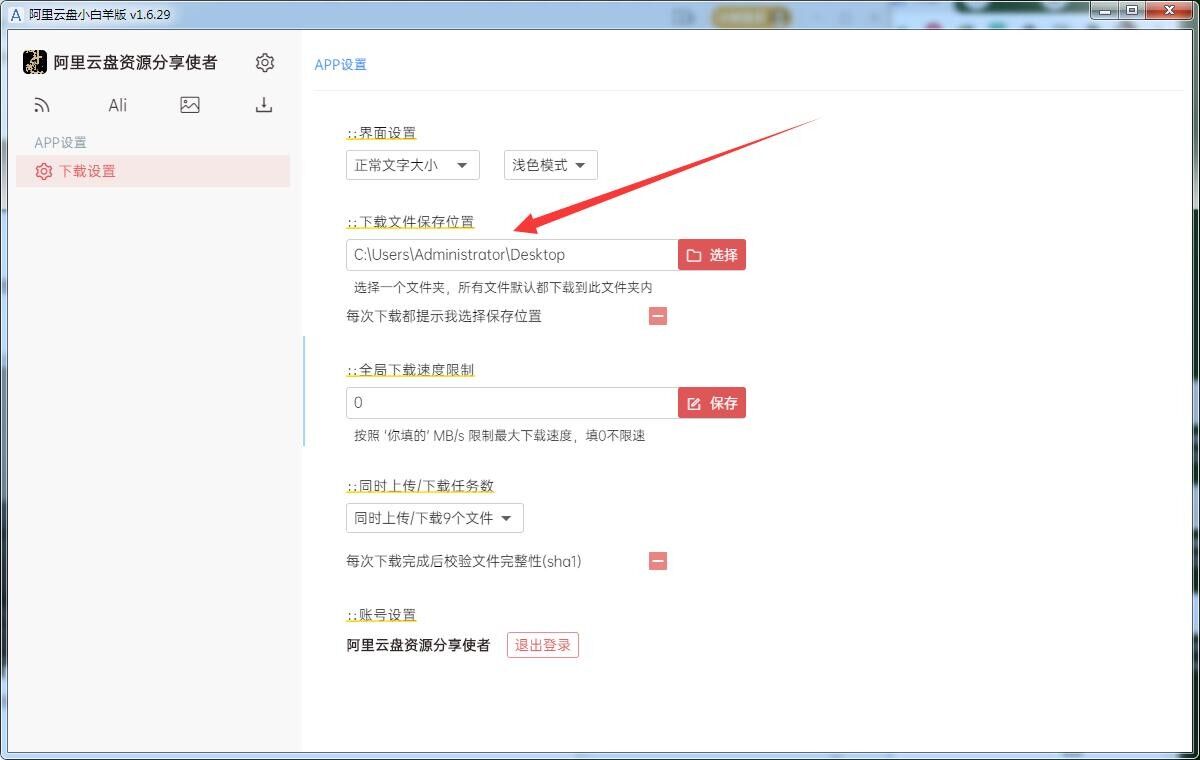Toggle 每次下载都提示我选择保存位置 switch

click(x=658, y=316)
